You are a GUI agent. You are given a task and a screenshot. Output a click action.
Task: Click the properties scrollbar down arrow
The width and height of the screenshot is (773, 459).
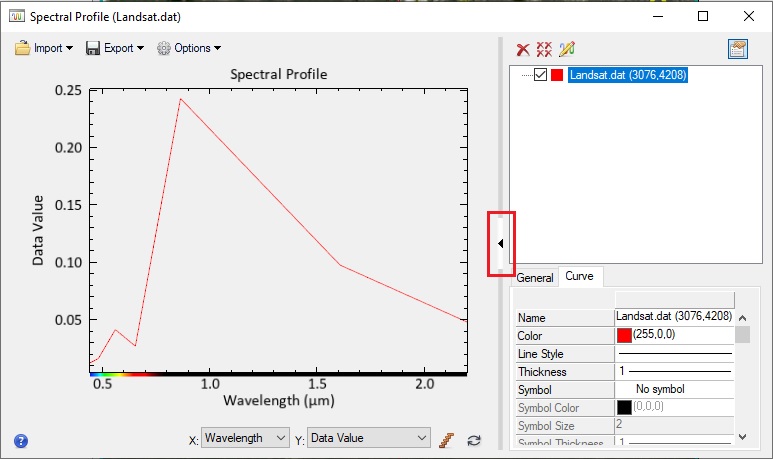[741, 437]
